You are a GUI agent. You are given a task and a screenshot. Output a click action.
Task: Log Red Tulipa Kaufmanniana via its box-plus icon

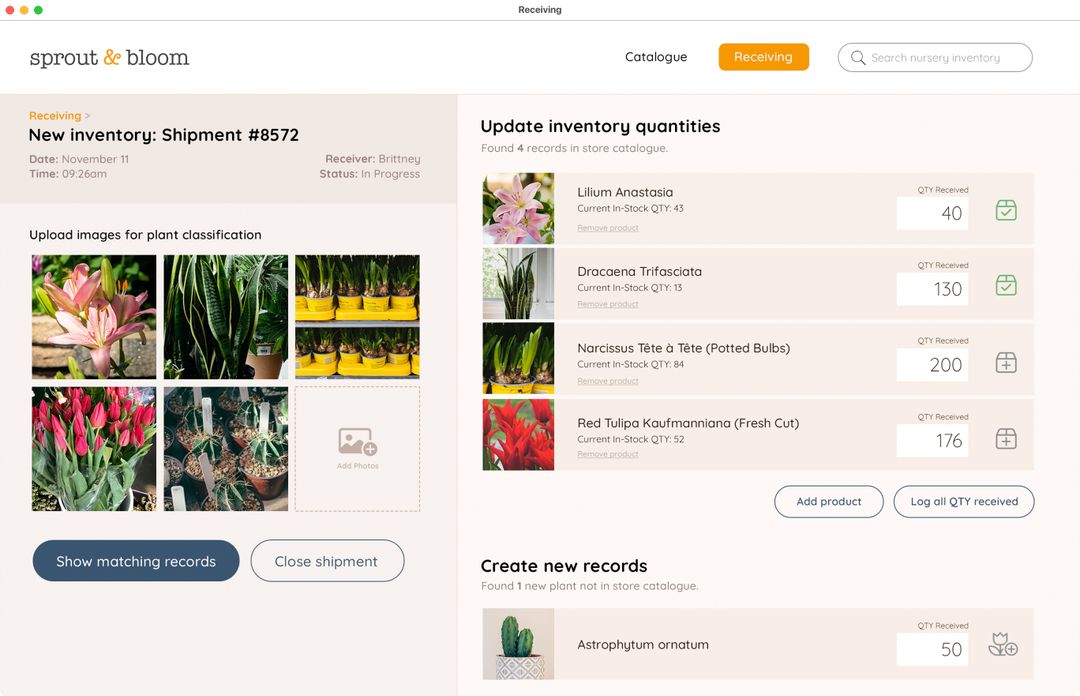[1006, 437]
